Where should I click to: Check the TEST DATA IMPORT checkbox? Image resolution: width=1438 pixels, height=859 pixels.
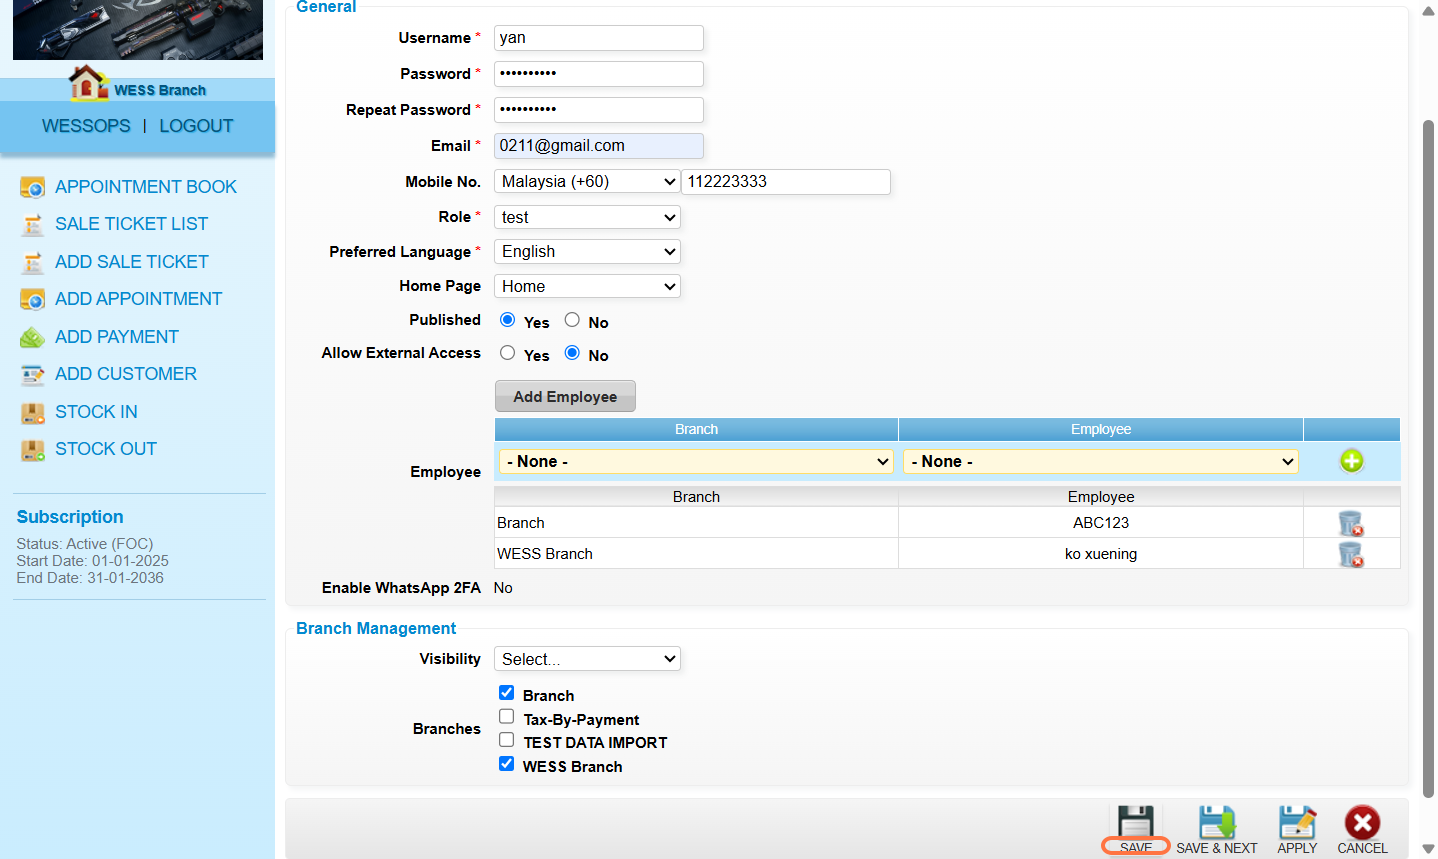(507, 740)
